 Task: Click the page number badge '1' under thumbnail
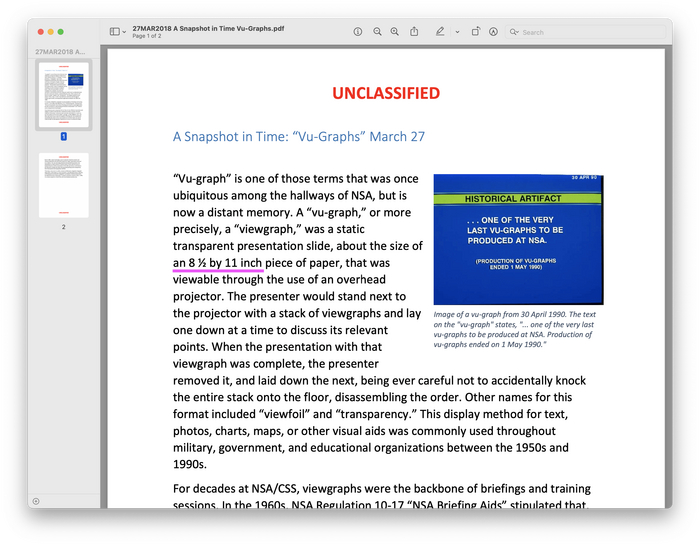tap(64, 137)
